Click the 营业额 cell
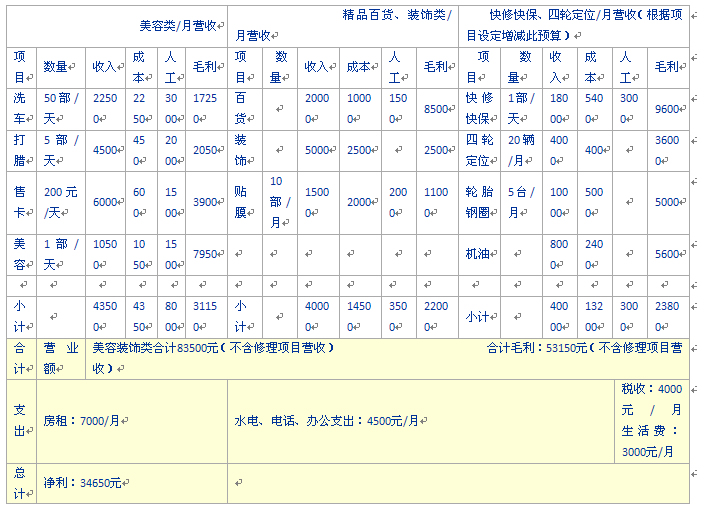The height and width of the screenshot is (511, 705). tap(61, 358)
